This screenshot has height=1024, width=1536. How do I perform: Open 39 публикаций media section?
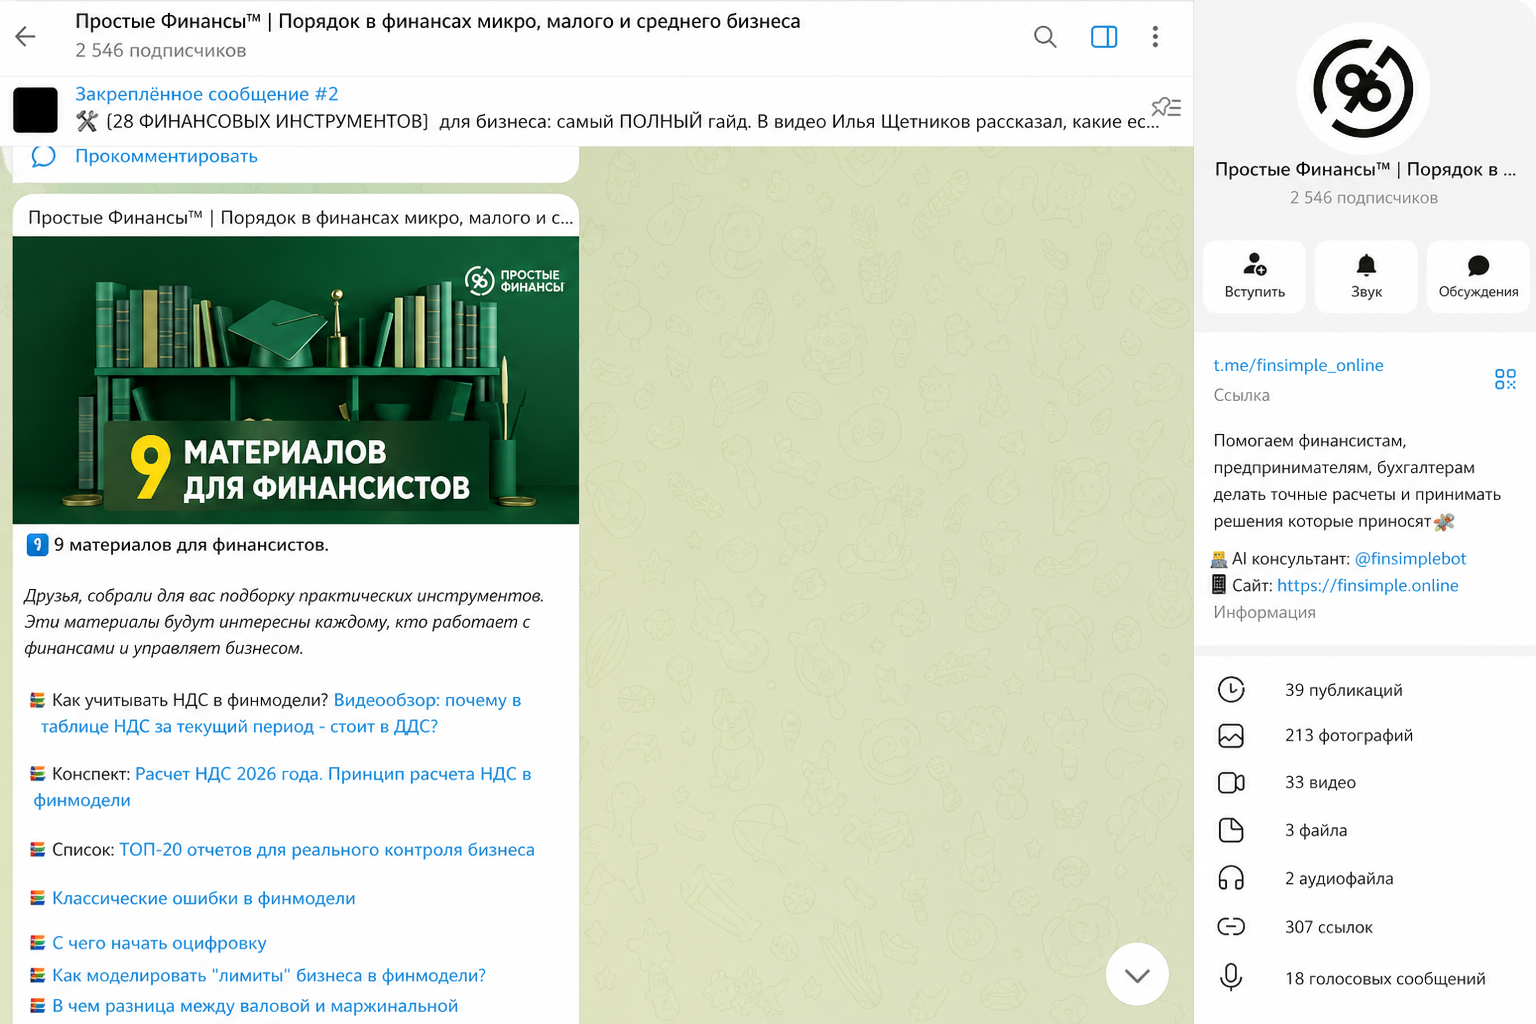point(1365,690)
